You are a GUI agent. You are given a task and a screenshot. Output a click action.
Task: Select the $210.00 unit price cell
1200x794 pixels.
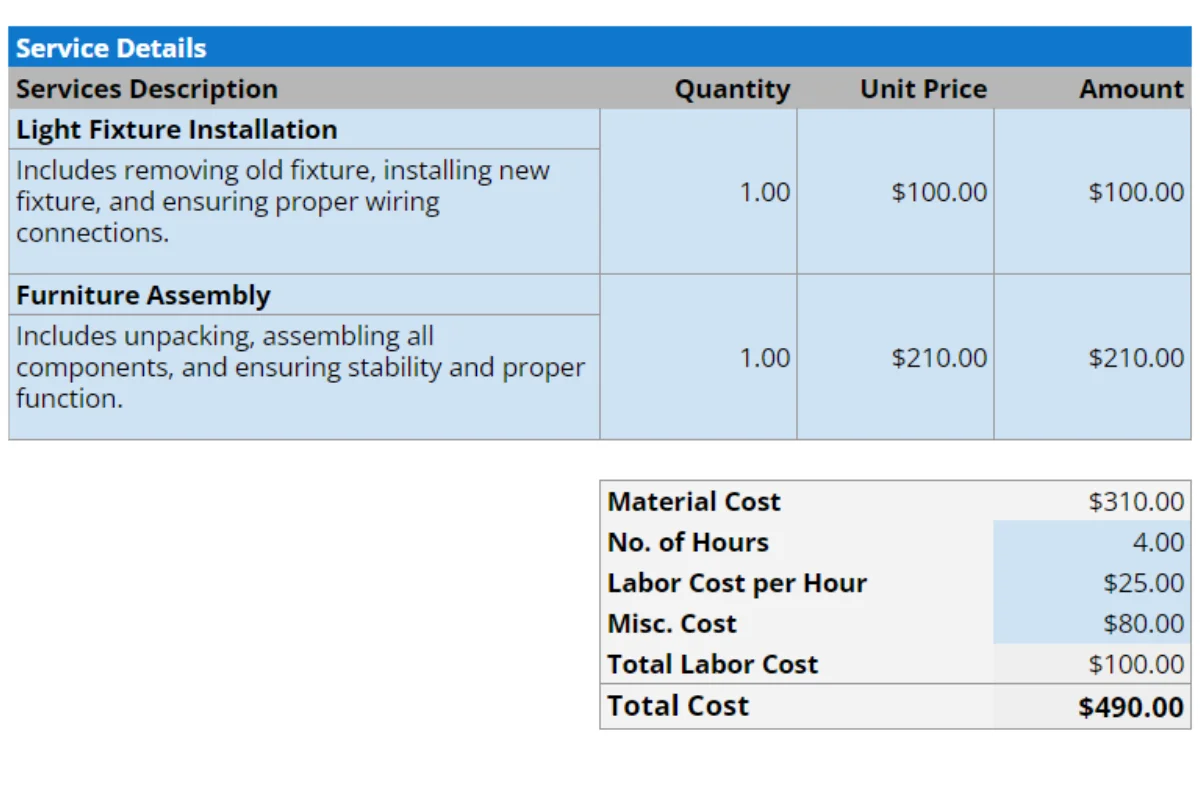[x=938, y=358]
